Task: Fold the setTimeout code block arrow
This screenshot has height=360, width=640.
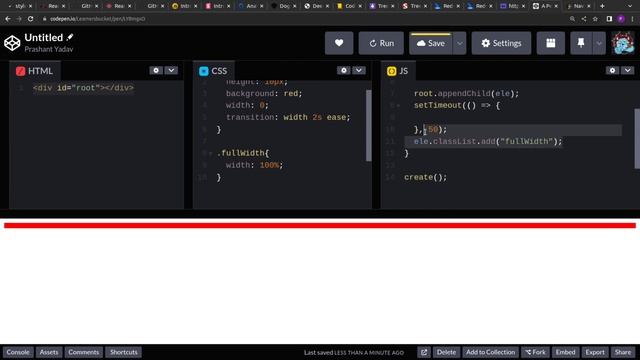Action: [398, 106]
